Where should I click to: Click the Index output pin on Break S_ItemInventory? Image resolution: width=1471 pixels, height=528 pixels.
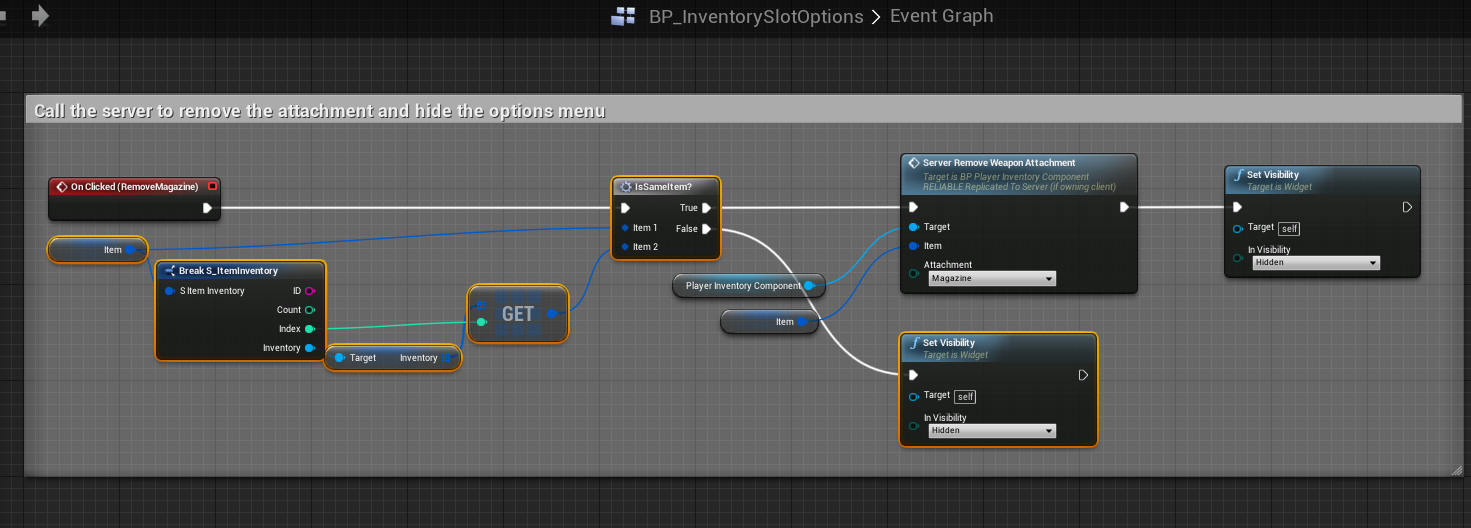[x=309, y=329]
